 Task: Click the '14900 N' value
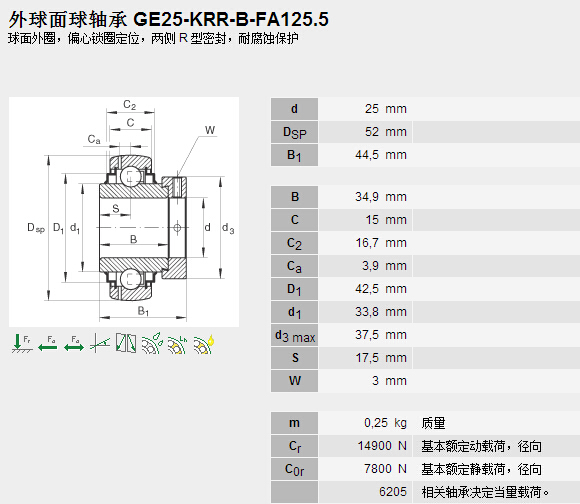382,446
